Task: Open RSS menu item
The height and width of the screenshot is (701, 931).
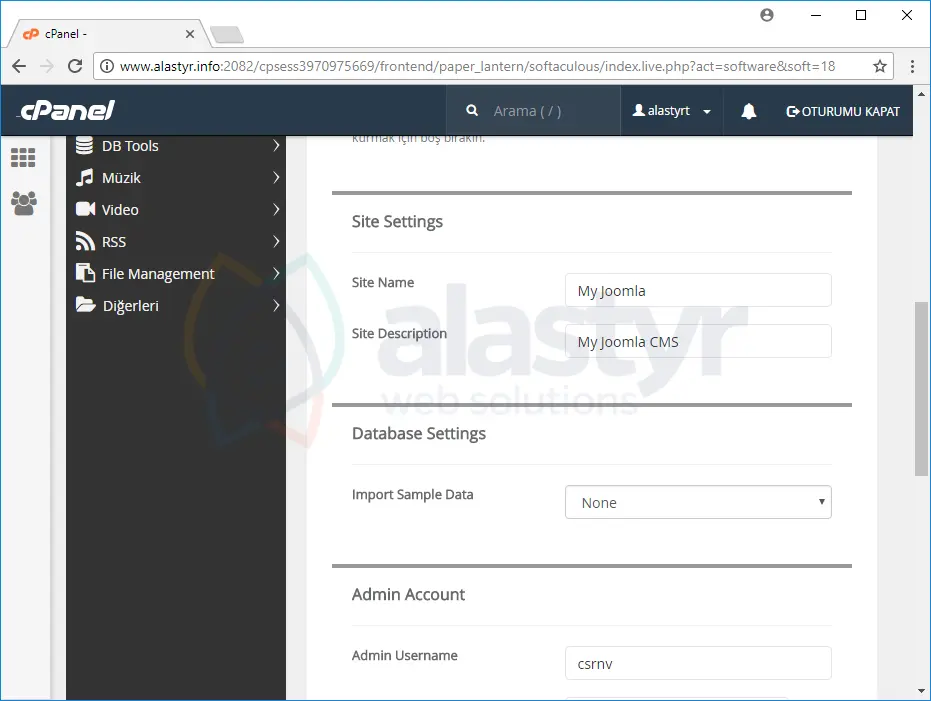Action: (176, 242)
